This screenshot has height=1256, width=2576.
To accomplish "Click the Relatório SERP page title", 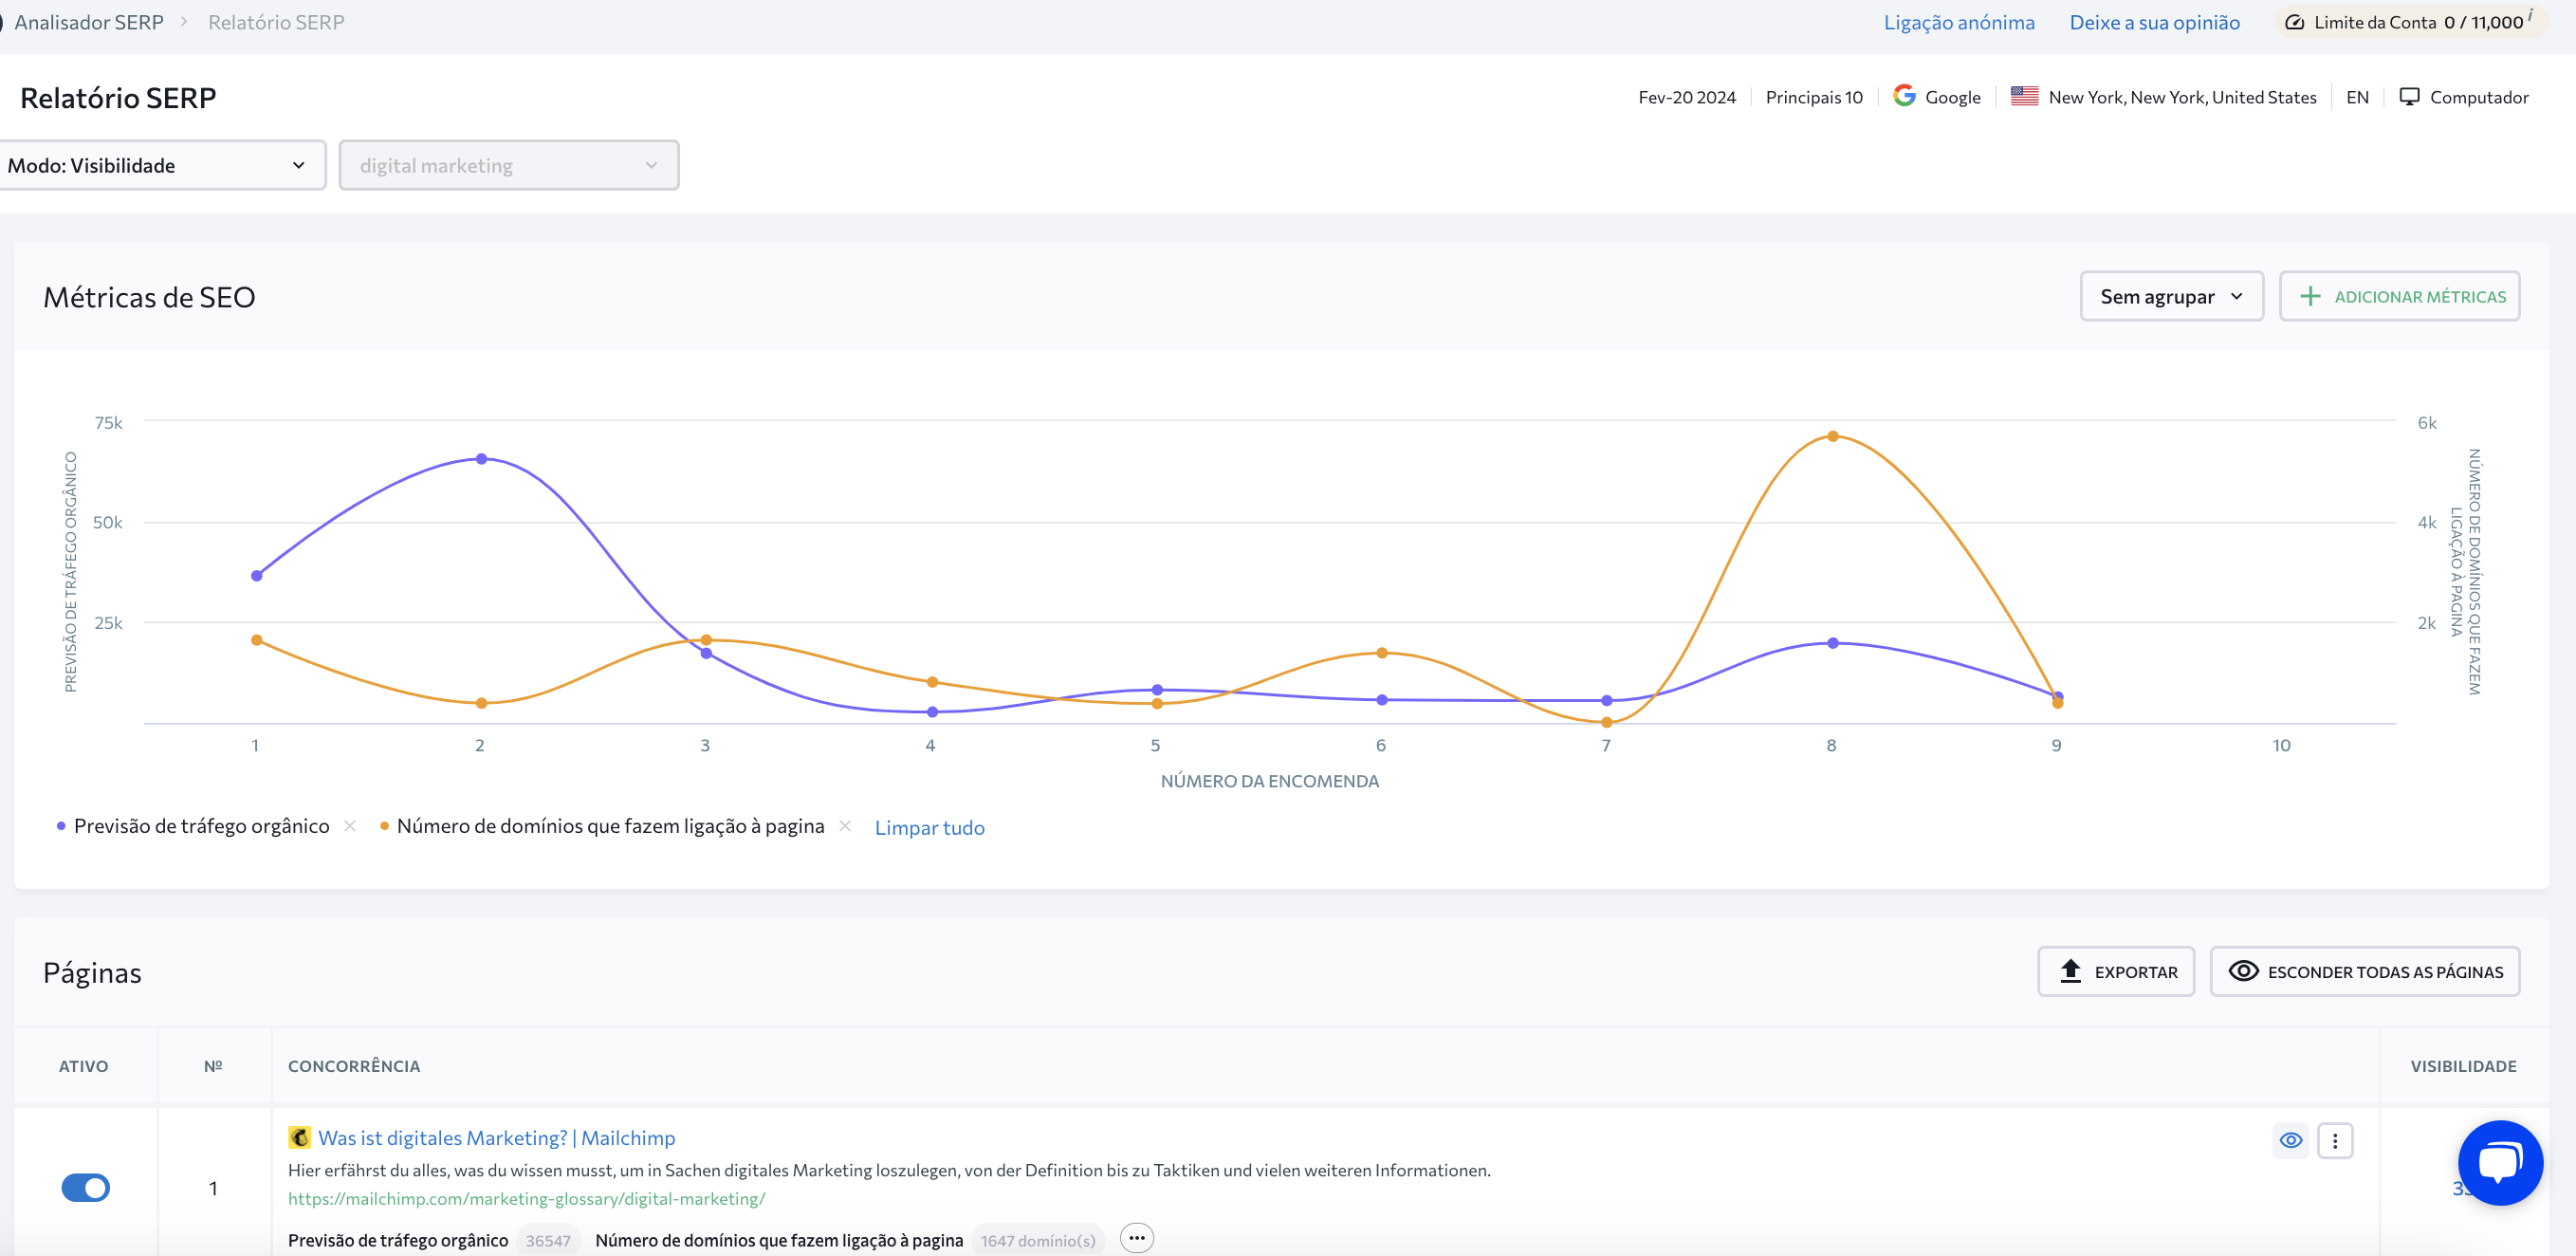I will (118, 98).
